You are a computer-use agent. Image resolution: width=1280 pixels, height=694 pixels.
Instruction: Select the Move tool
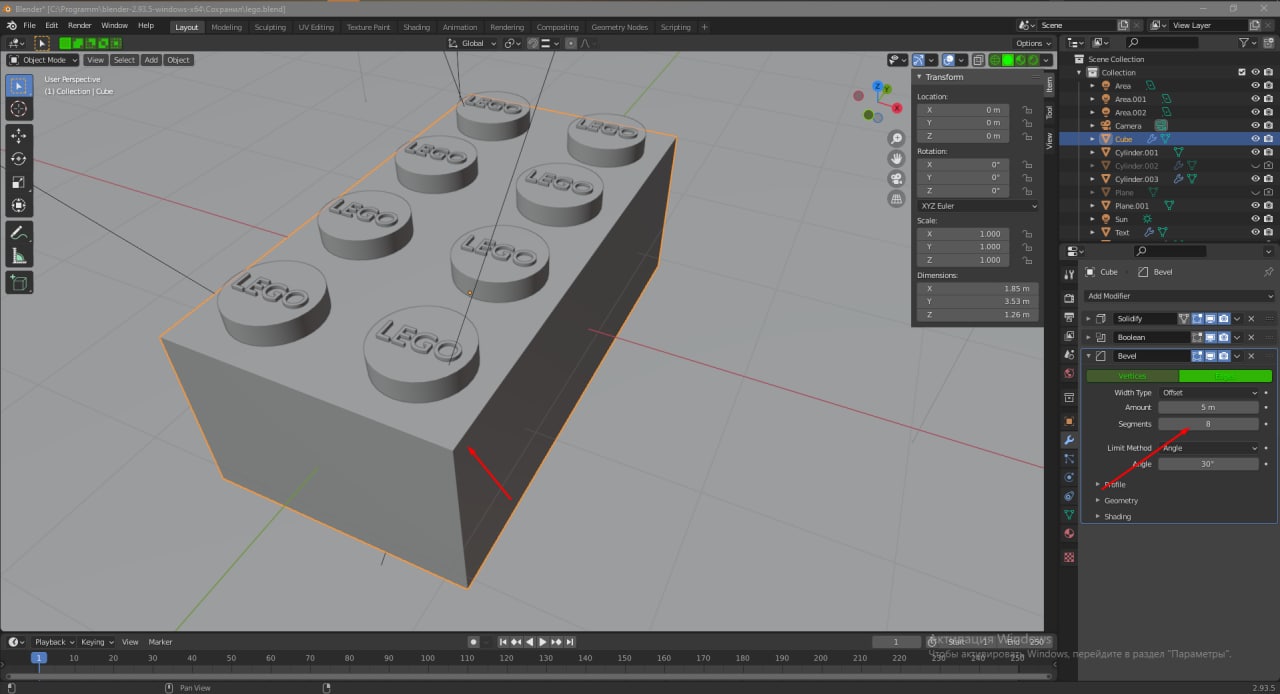[x=19, y=135]
